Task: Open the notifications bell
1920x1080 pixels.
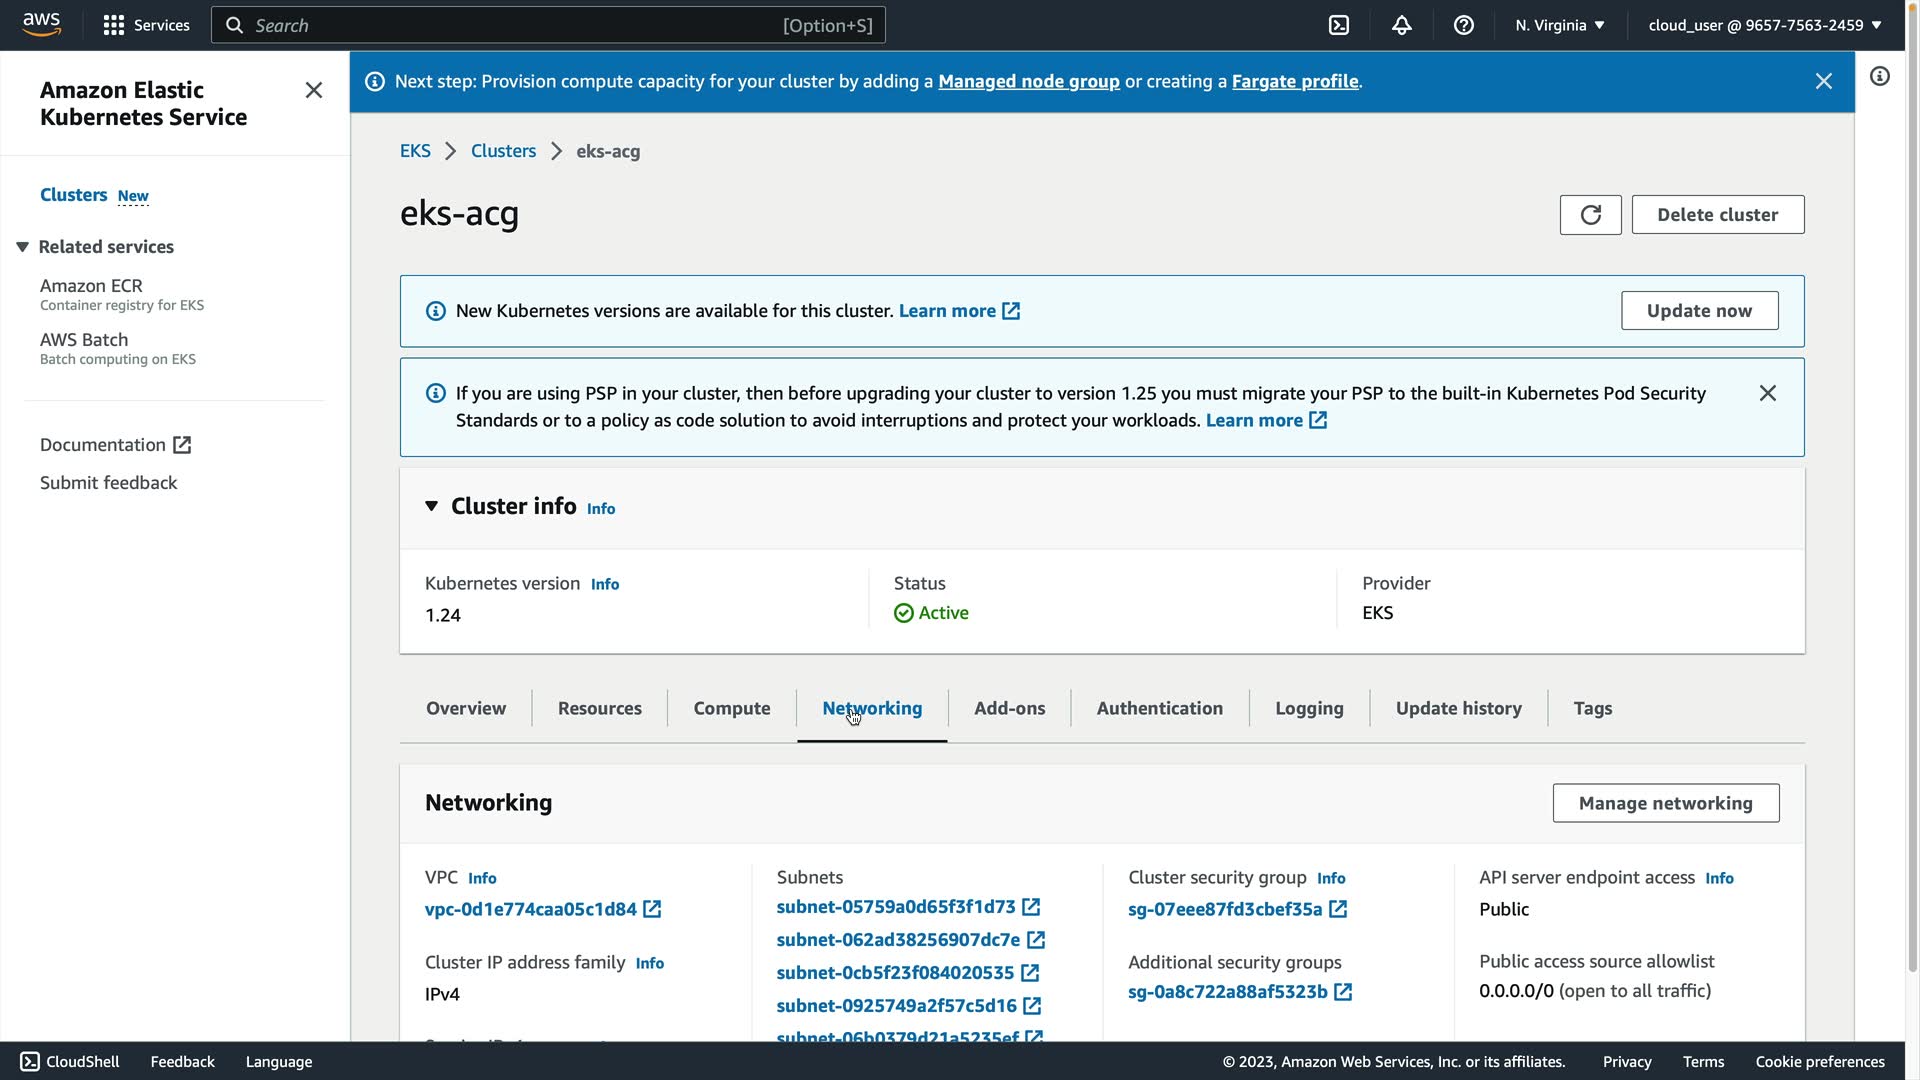Action: click(x=1401, y=25)
